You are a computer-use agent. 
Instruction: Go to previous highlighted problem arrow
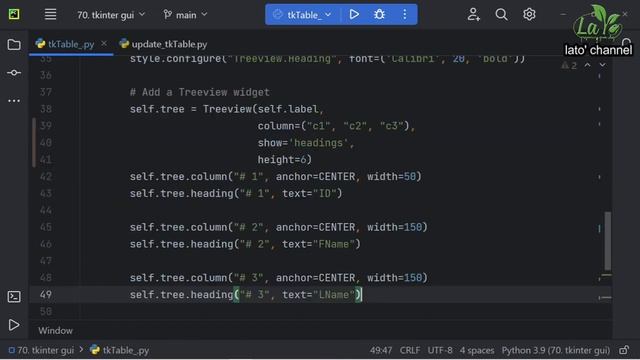tap(587, 65)
